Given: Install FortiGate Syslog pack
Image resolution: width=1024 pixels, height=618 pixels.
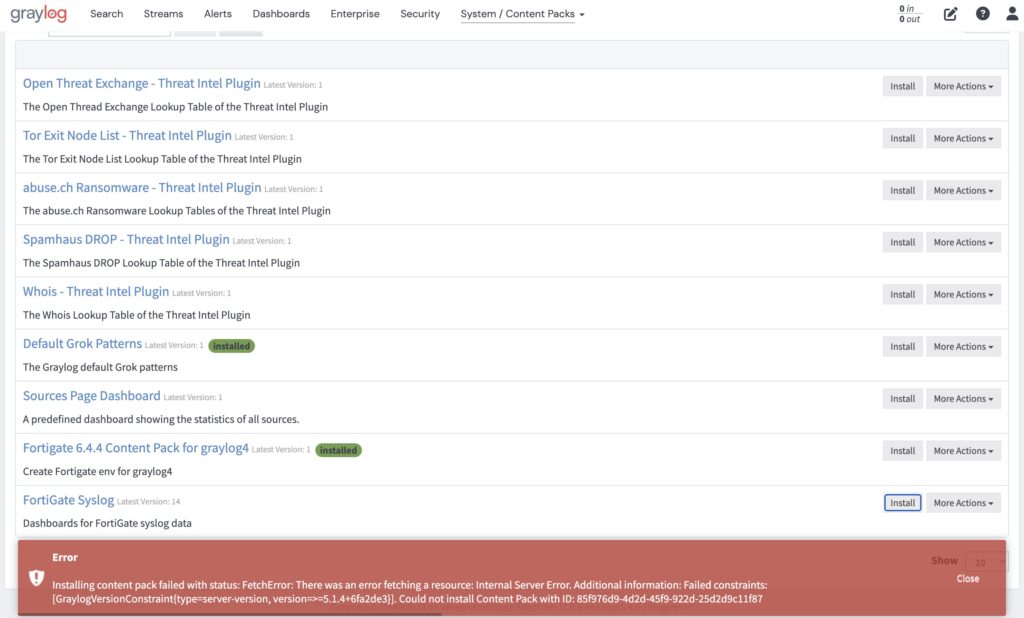Looking at the screenshot, I should point(903,503).
